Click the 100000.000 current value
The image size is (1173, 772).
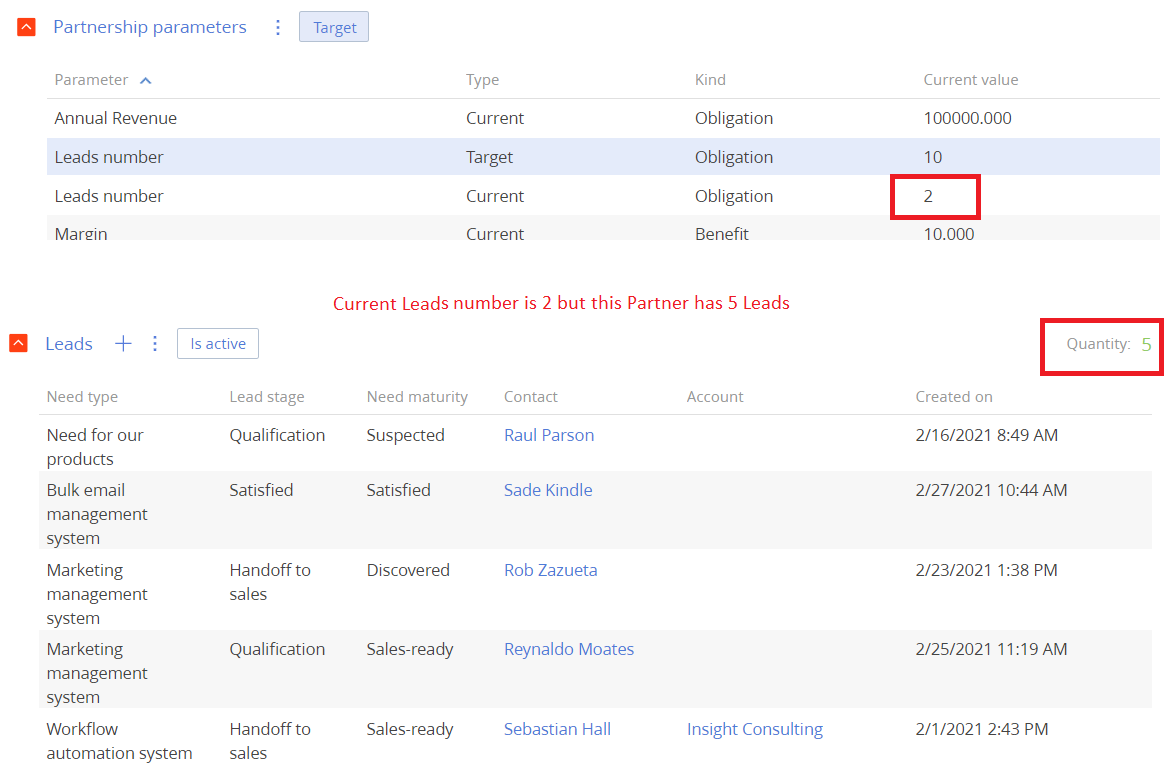[967, 118]
